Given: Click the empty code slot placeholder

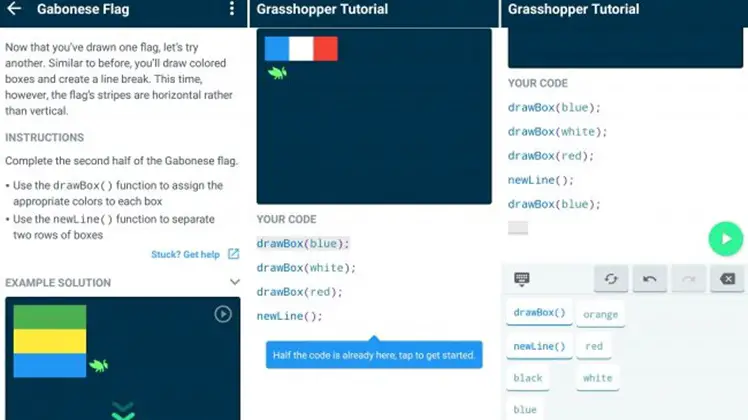Looking at the screenshot, I should tap(518, 228).
